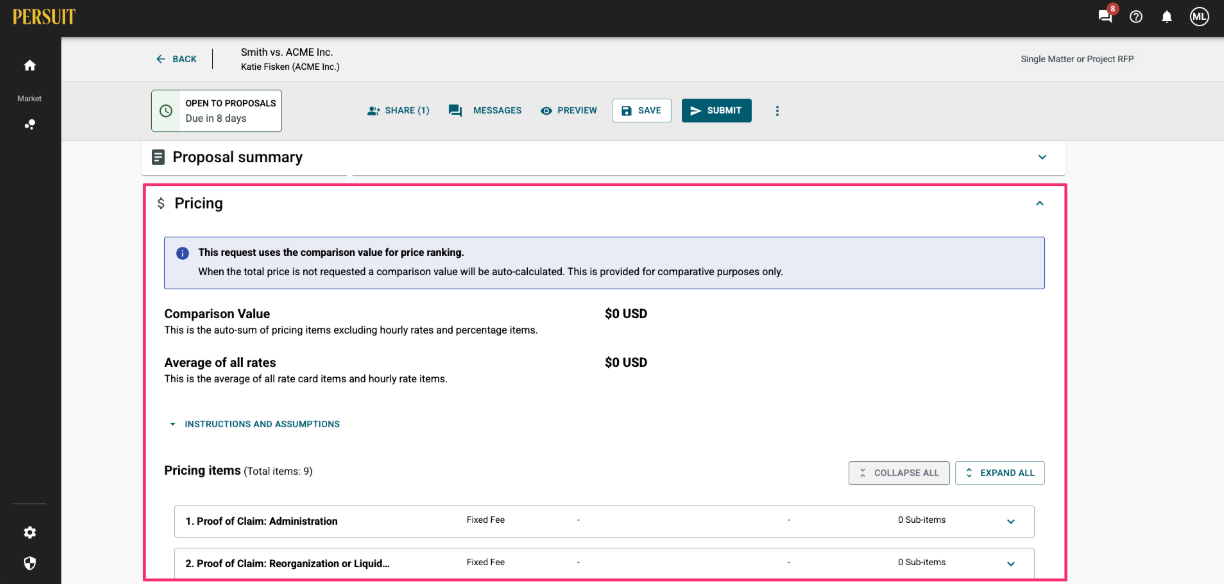Click 'Average of all rates' label
Screen dimensions: 1224x584
coord(220,363)
